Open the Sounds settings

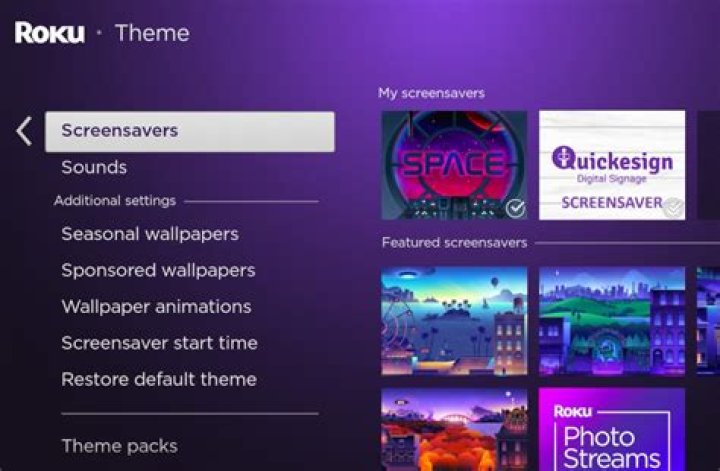click(x=94, y=167)
